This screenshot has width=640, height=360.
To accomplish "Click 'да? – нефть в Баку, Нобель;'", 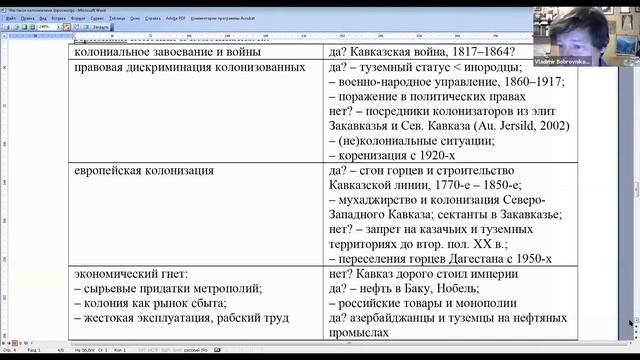I will (404, 288).
